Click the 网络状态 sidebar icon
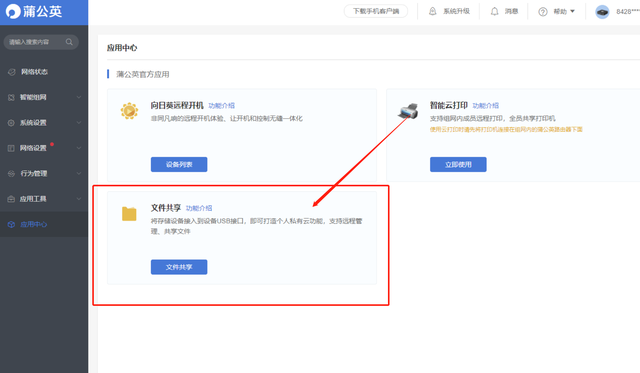Image resolution: width=640 pixels, height=373 pixels. 11,72
